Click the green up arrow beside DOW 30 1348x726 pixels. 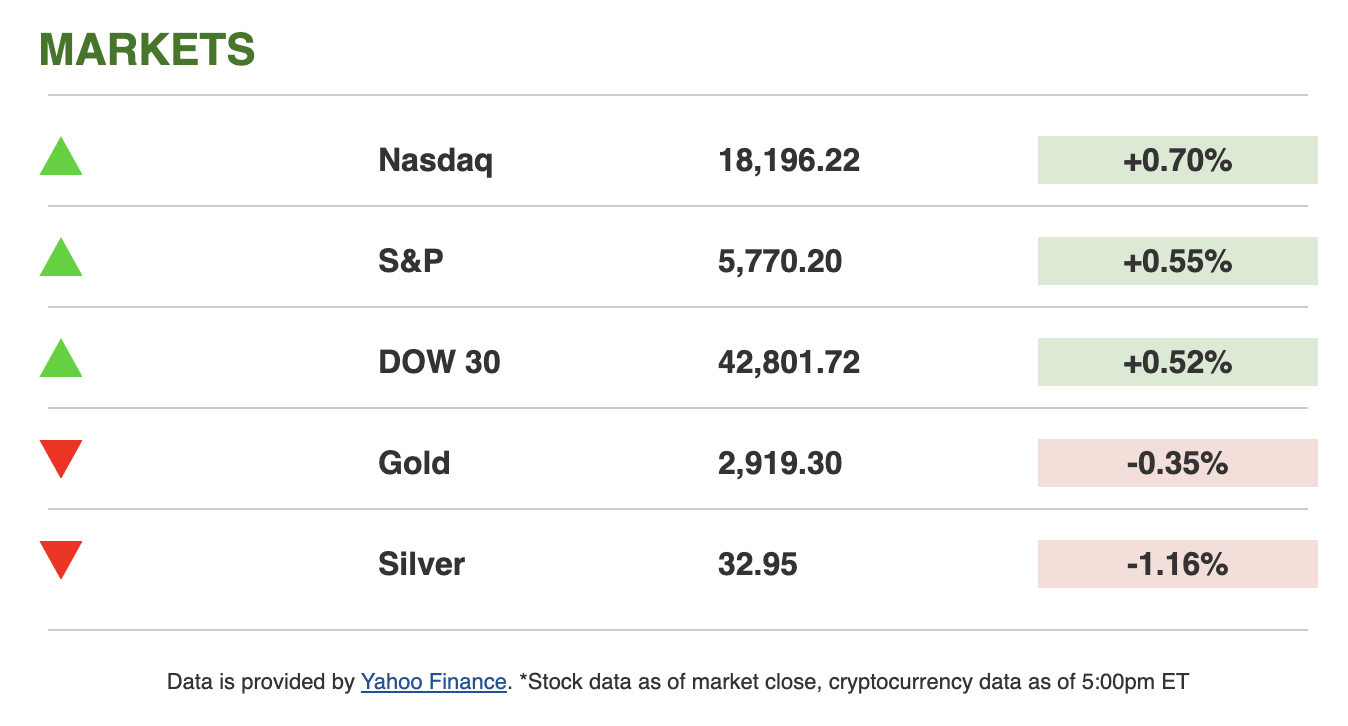click(61, 361)
